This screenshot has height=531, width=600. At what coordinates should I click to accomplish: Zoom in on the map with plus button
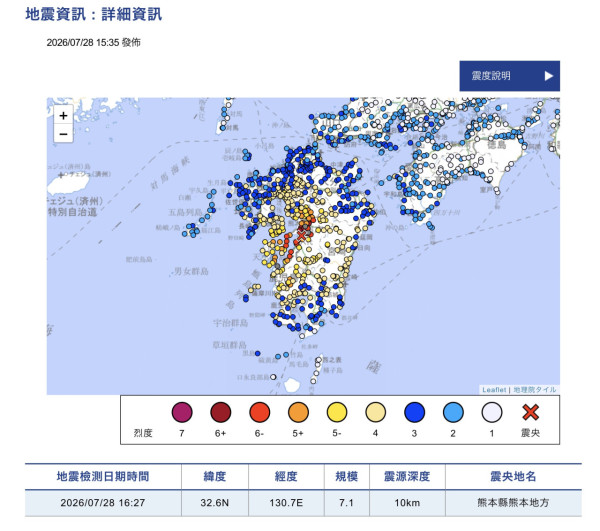(63, 115)
